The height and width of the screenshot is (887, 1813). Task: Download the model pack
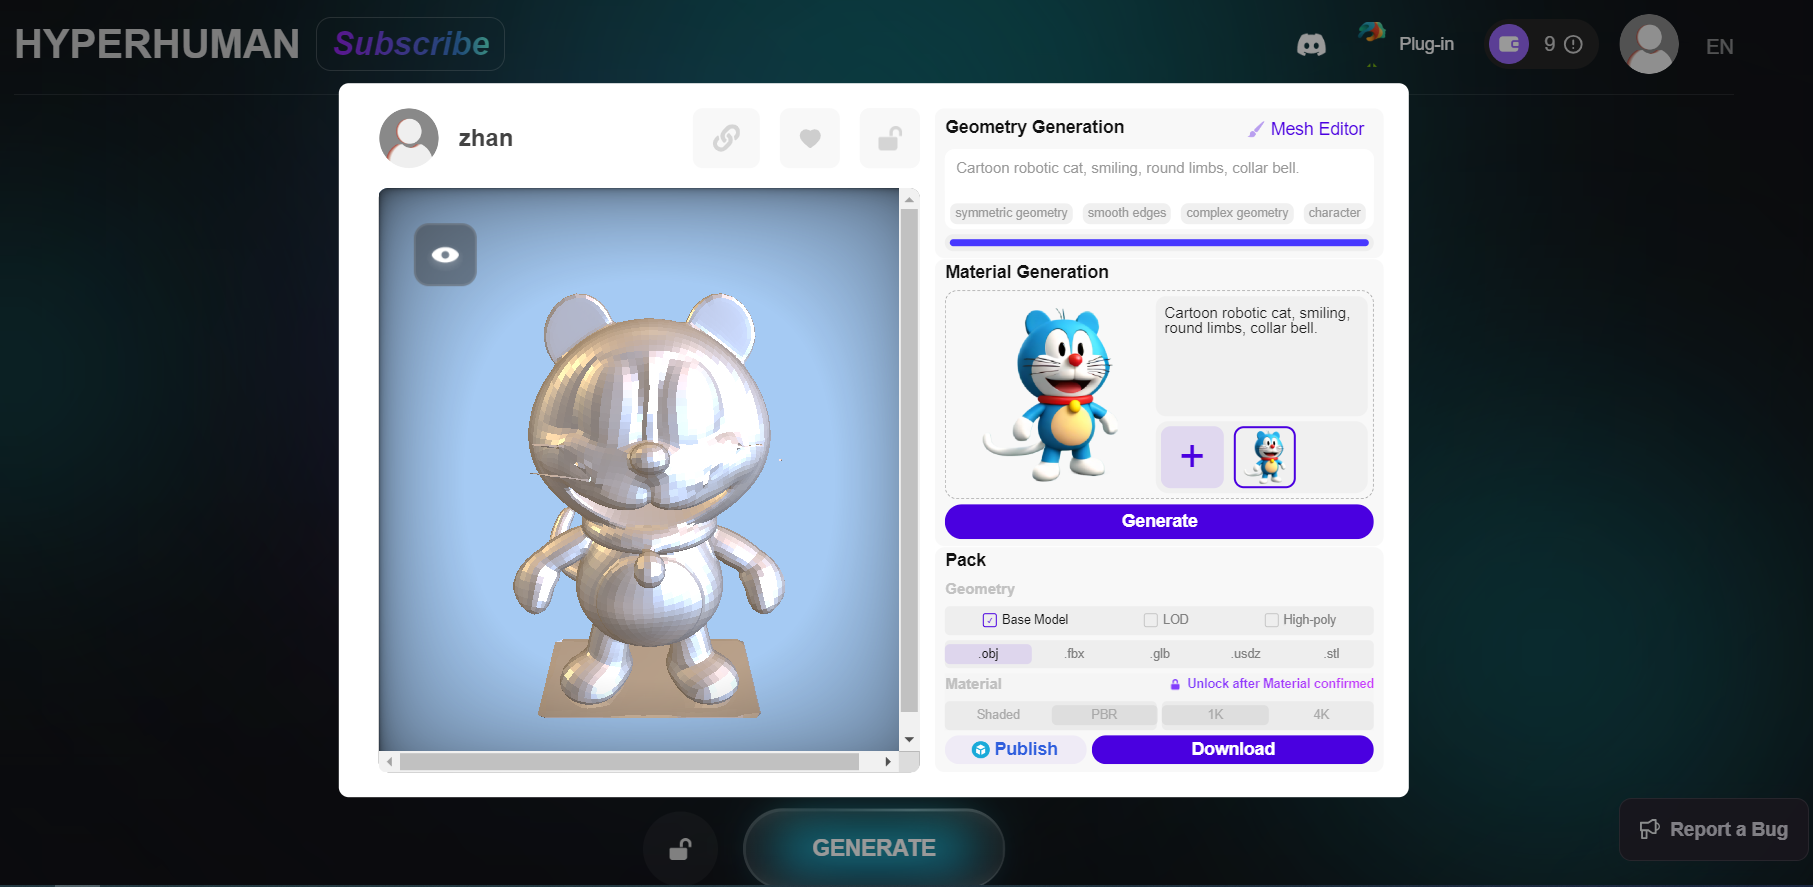tap(1232, 749)
